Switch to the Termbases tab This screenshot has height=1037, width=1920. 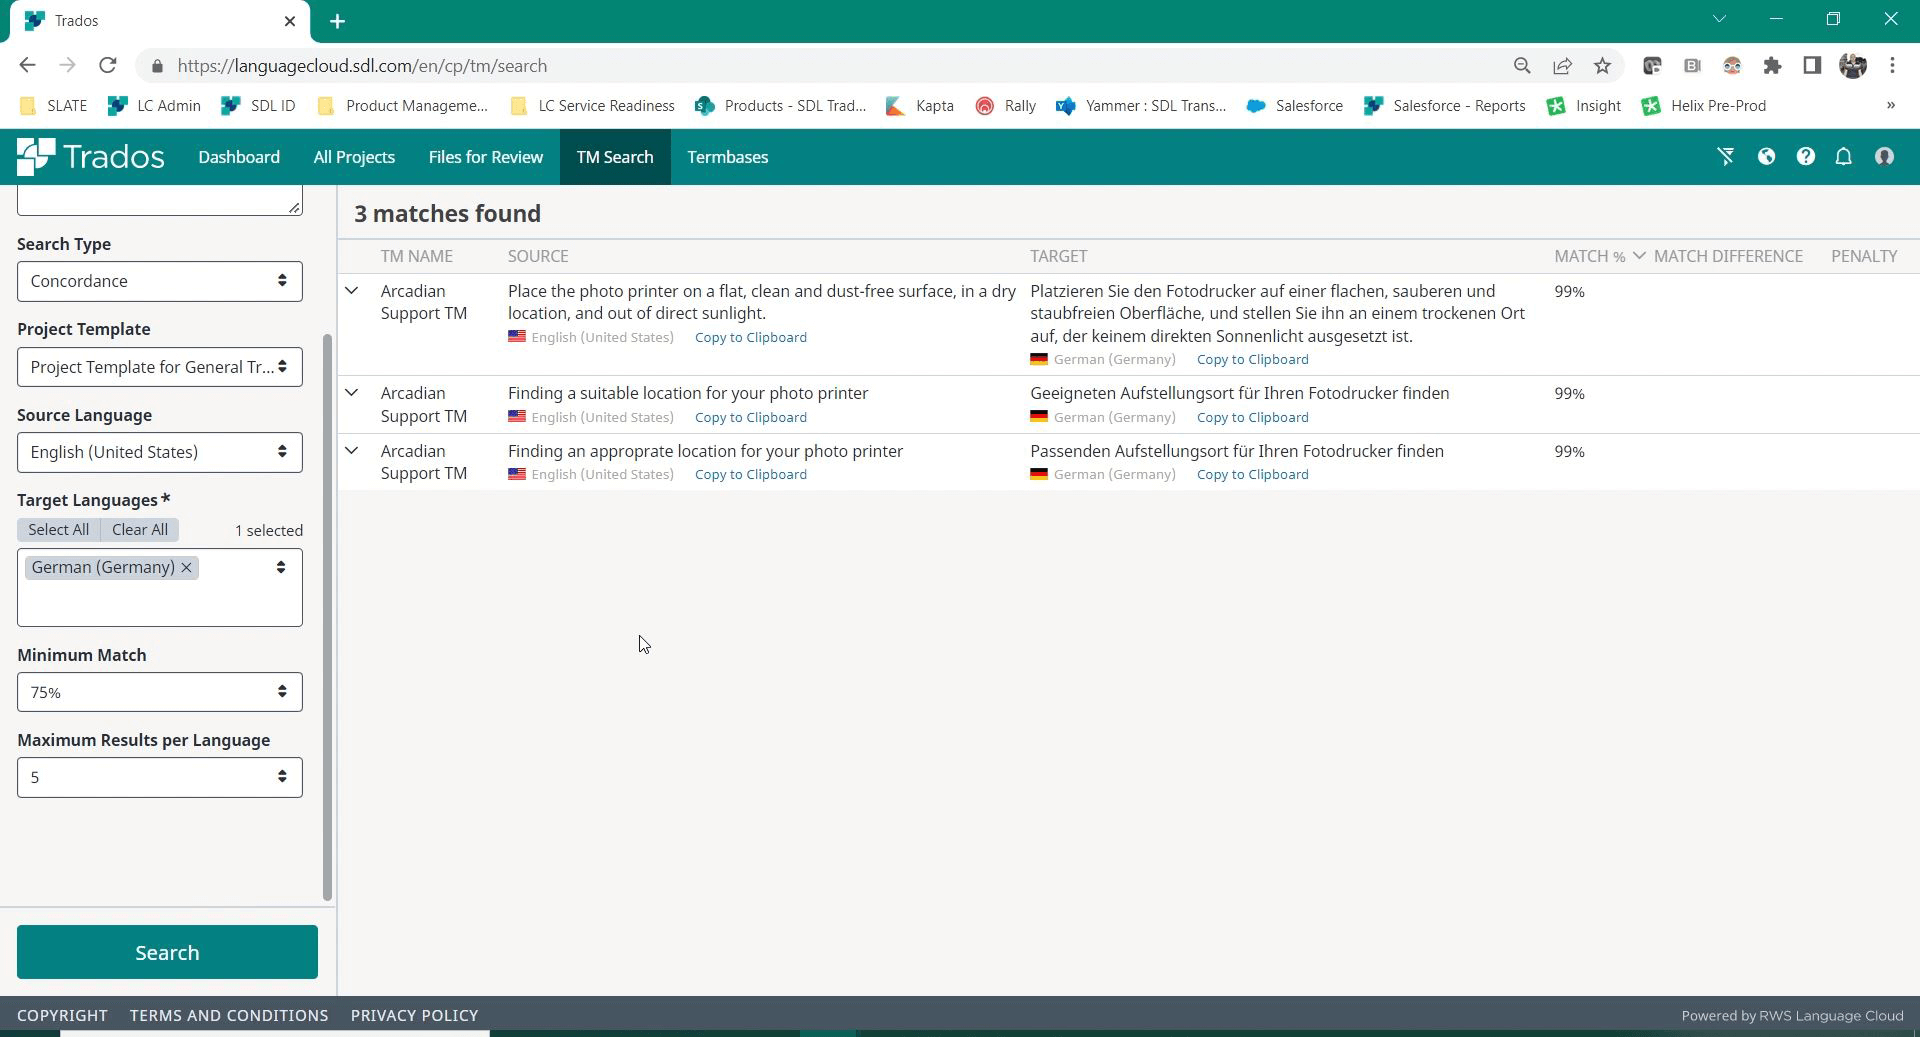(727, 157)
